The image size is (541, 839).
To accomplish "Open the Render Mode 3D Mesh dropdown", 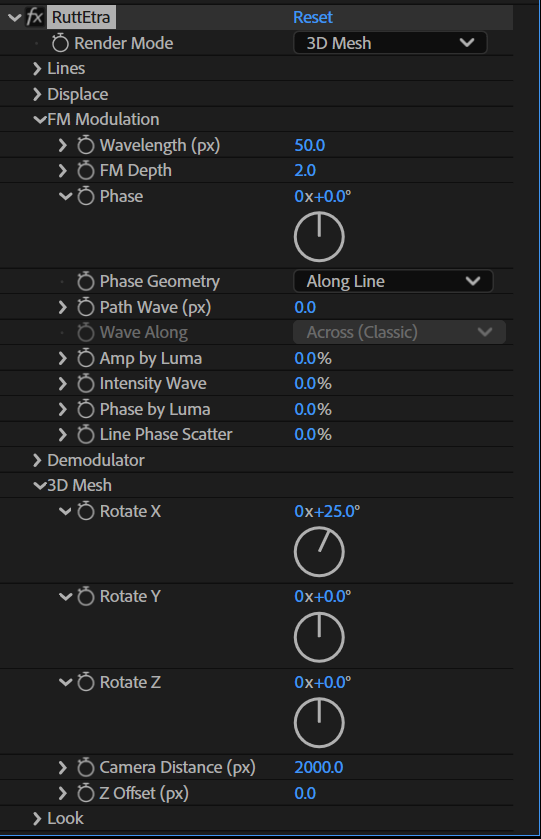I will pyautogui.click(x=390, y=43).
